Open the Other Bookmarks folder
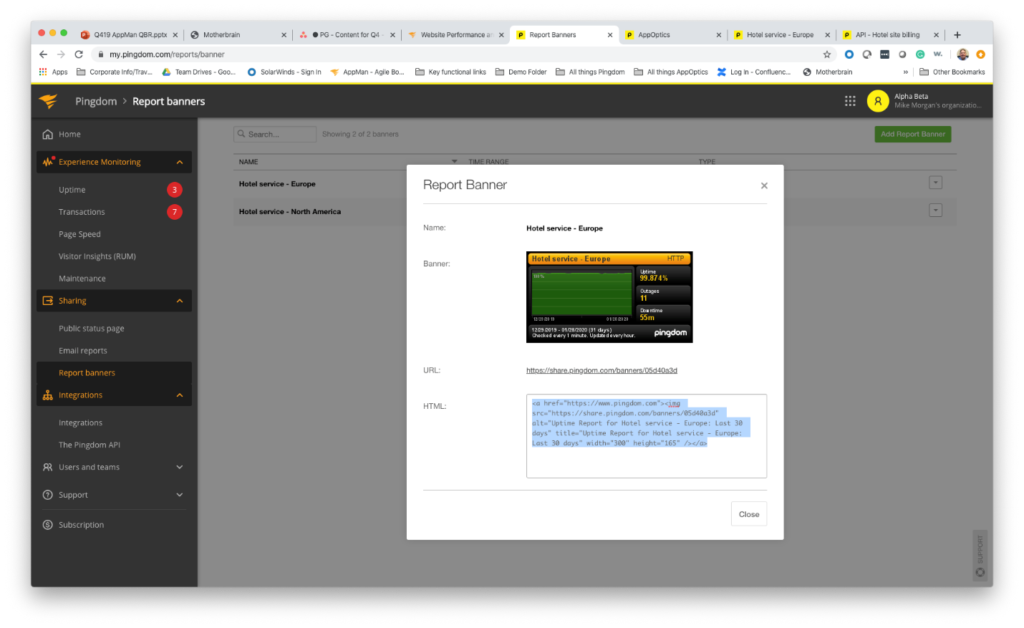The width and height of the screenshot is (1024, 628). [952, 72]
